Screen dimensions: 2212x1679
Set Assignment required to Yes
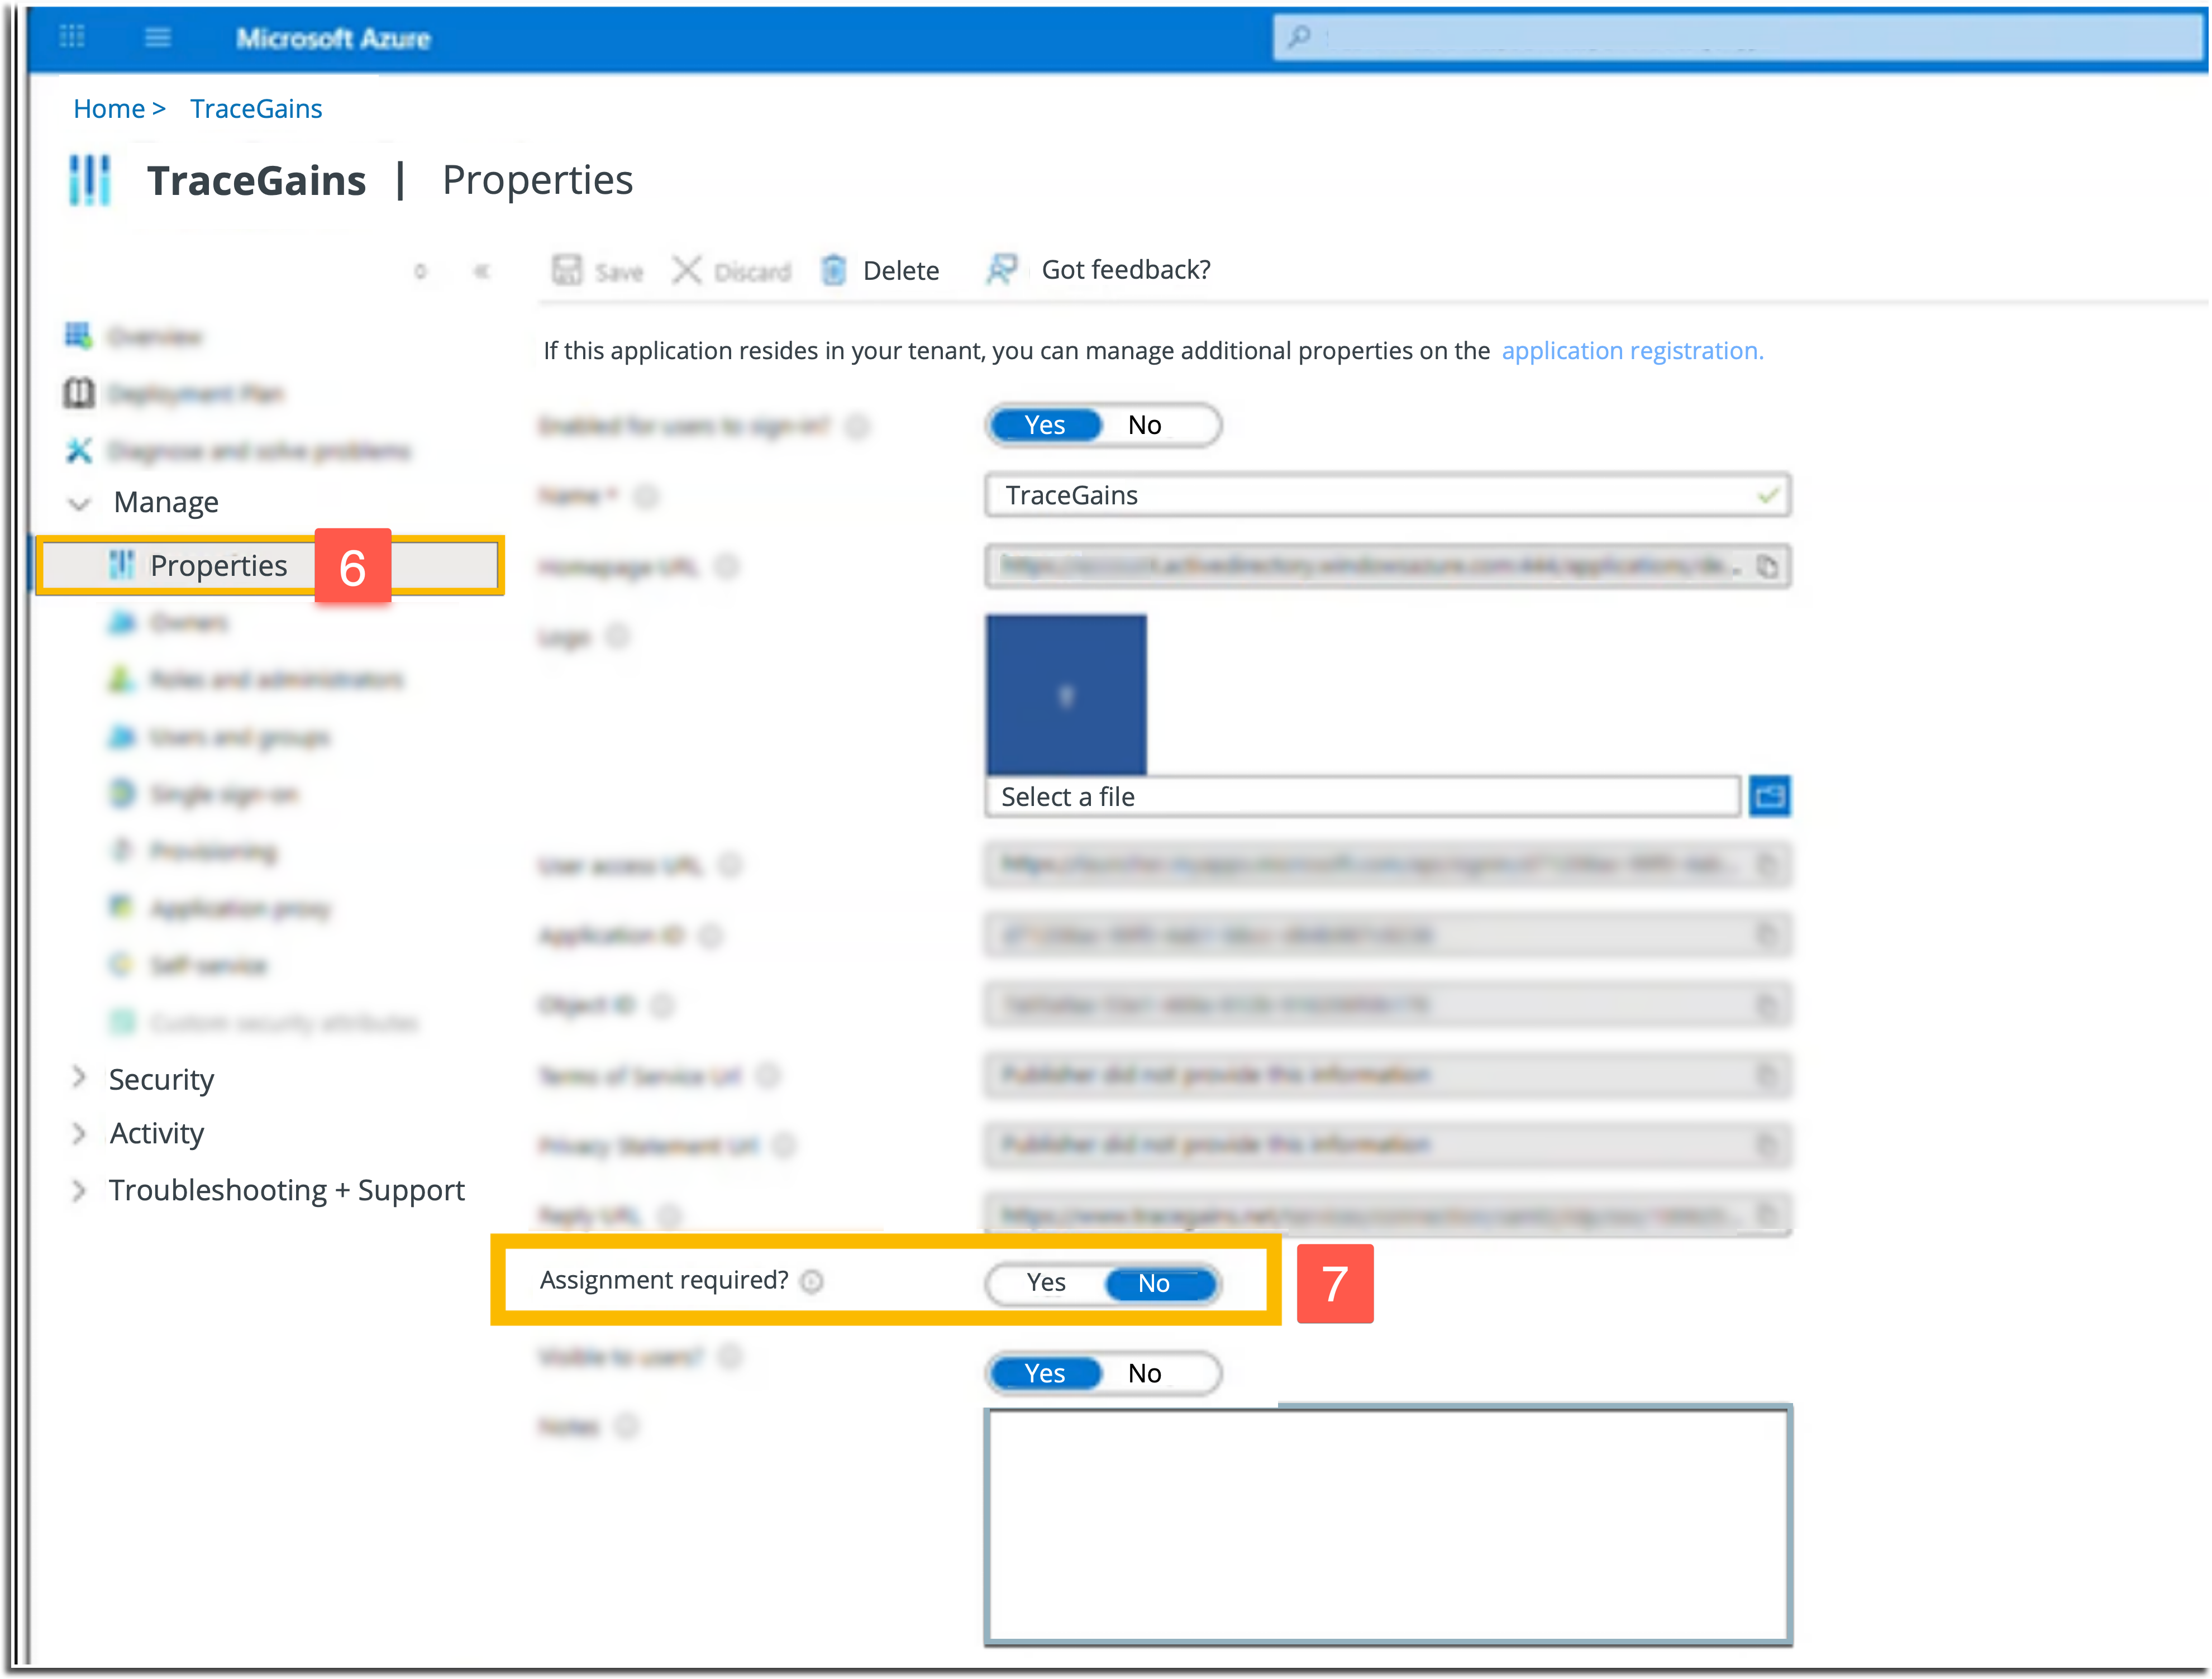click(x=1046, y=1283)
